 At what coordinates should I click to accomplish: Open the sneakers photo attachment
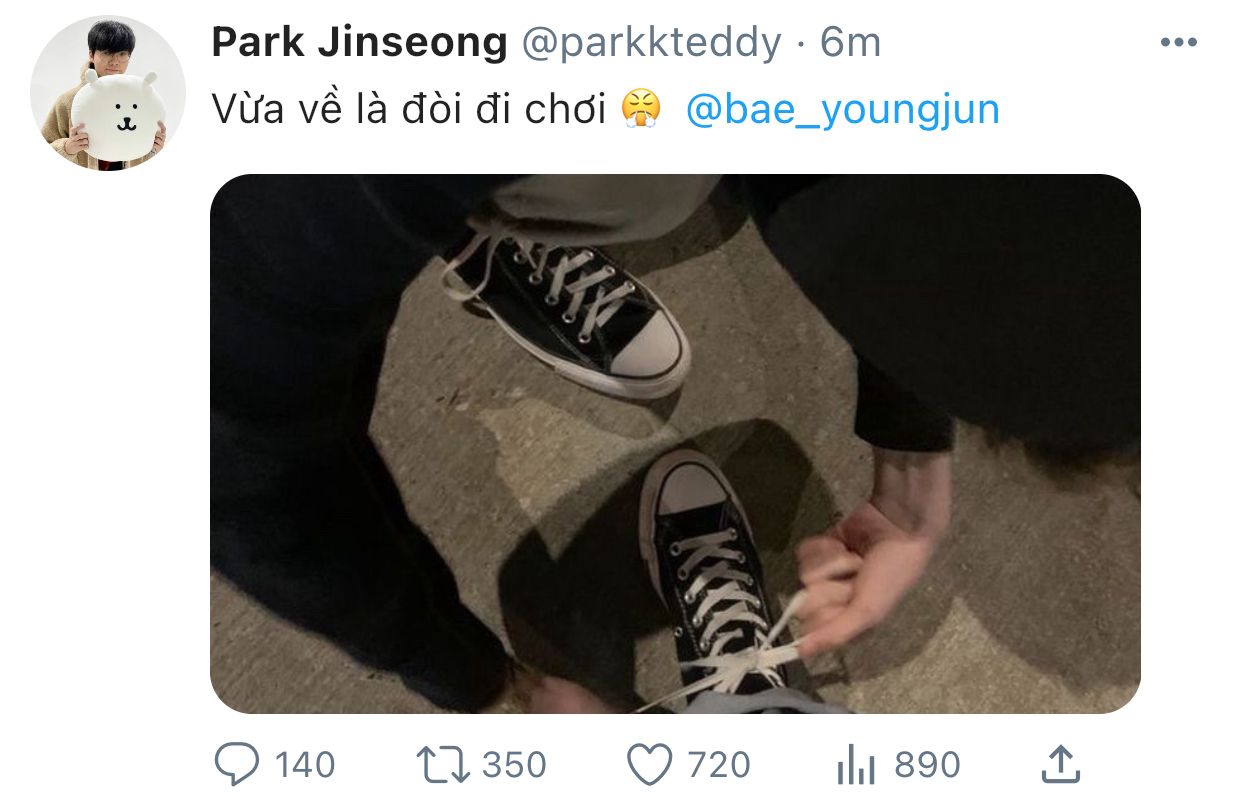coord(675,443)
